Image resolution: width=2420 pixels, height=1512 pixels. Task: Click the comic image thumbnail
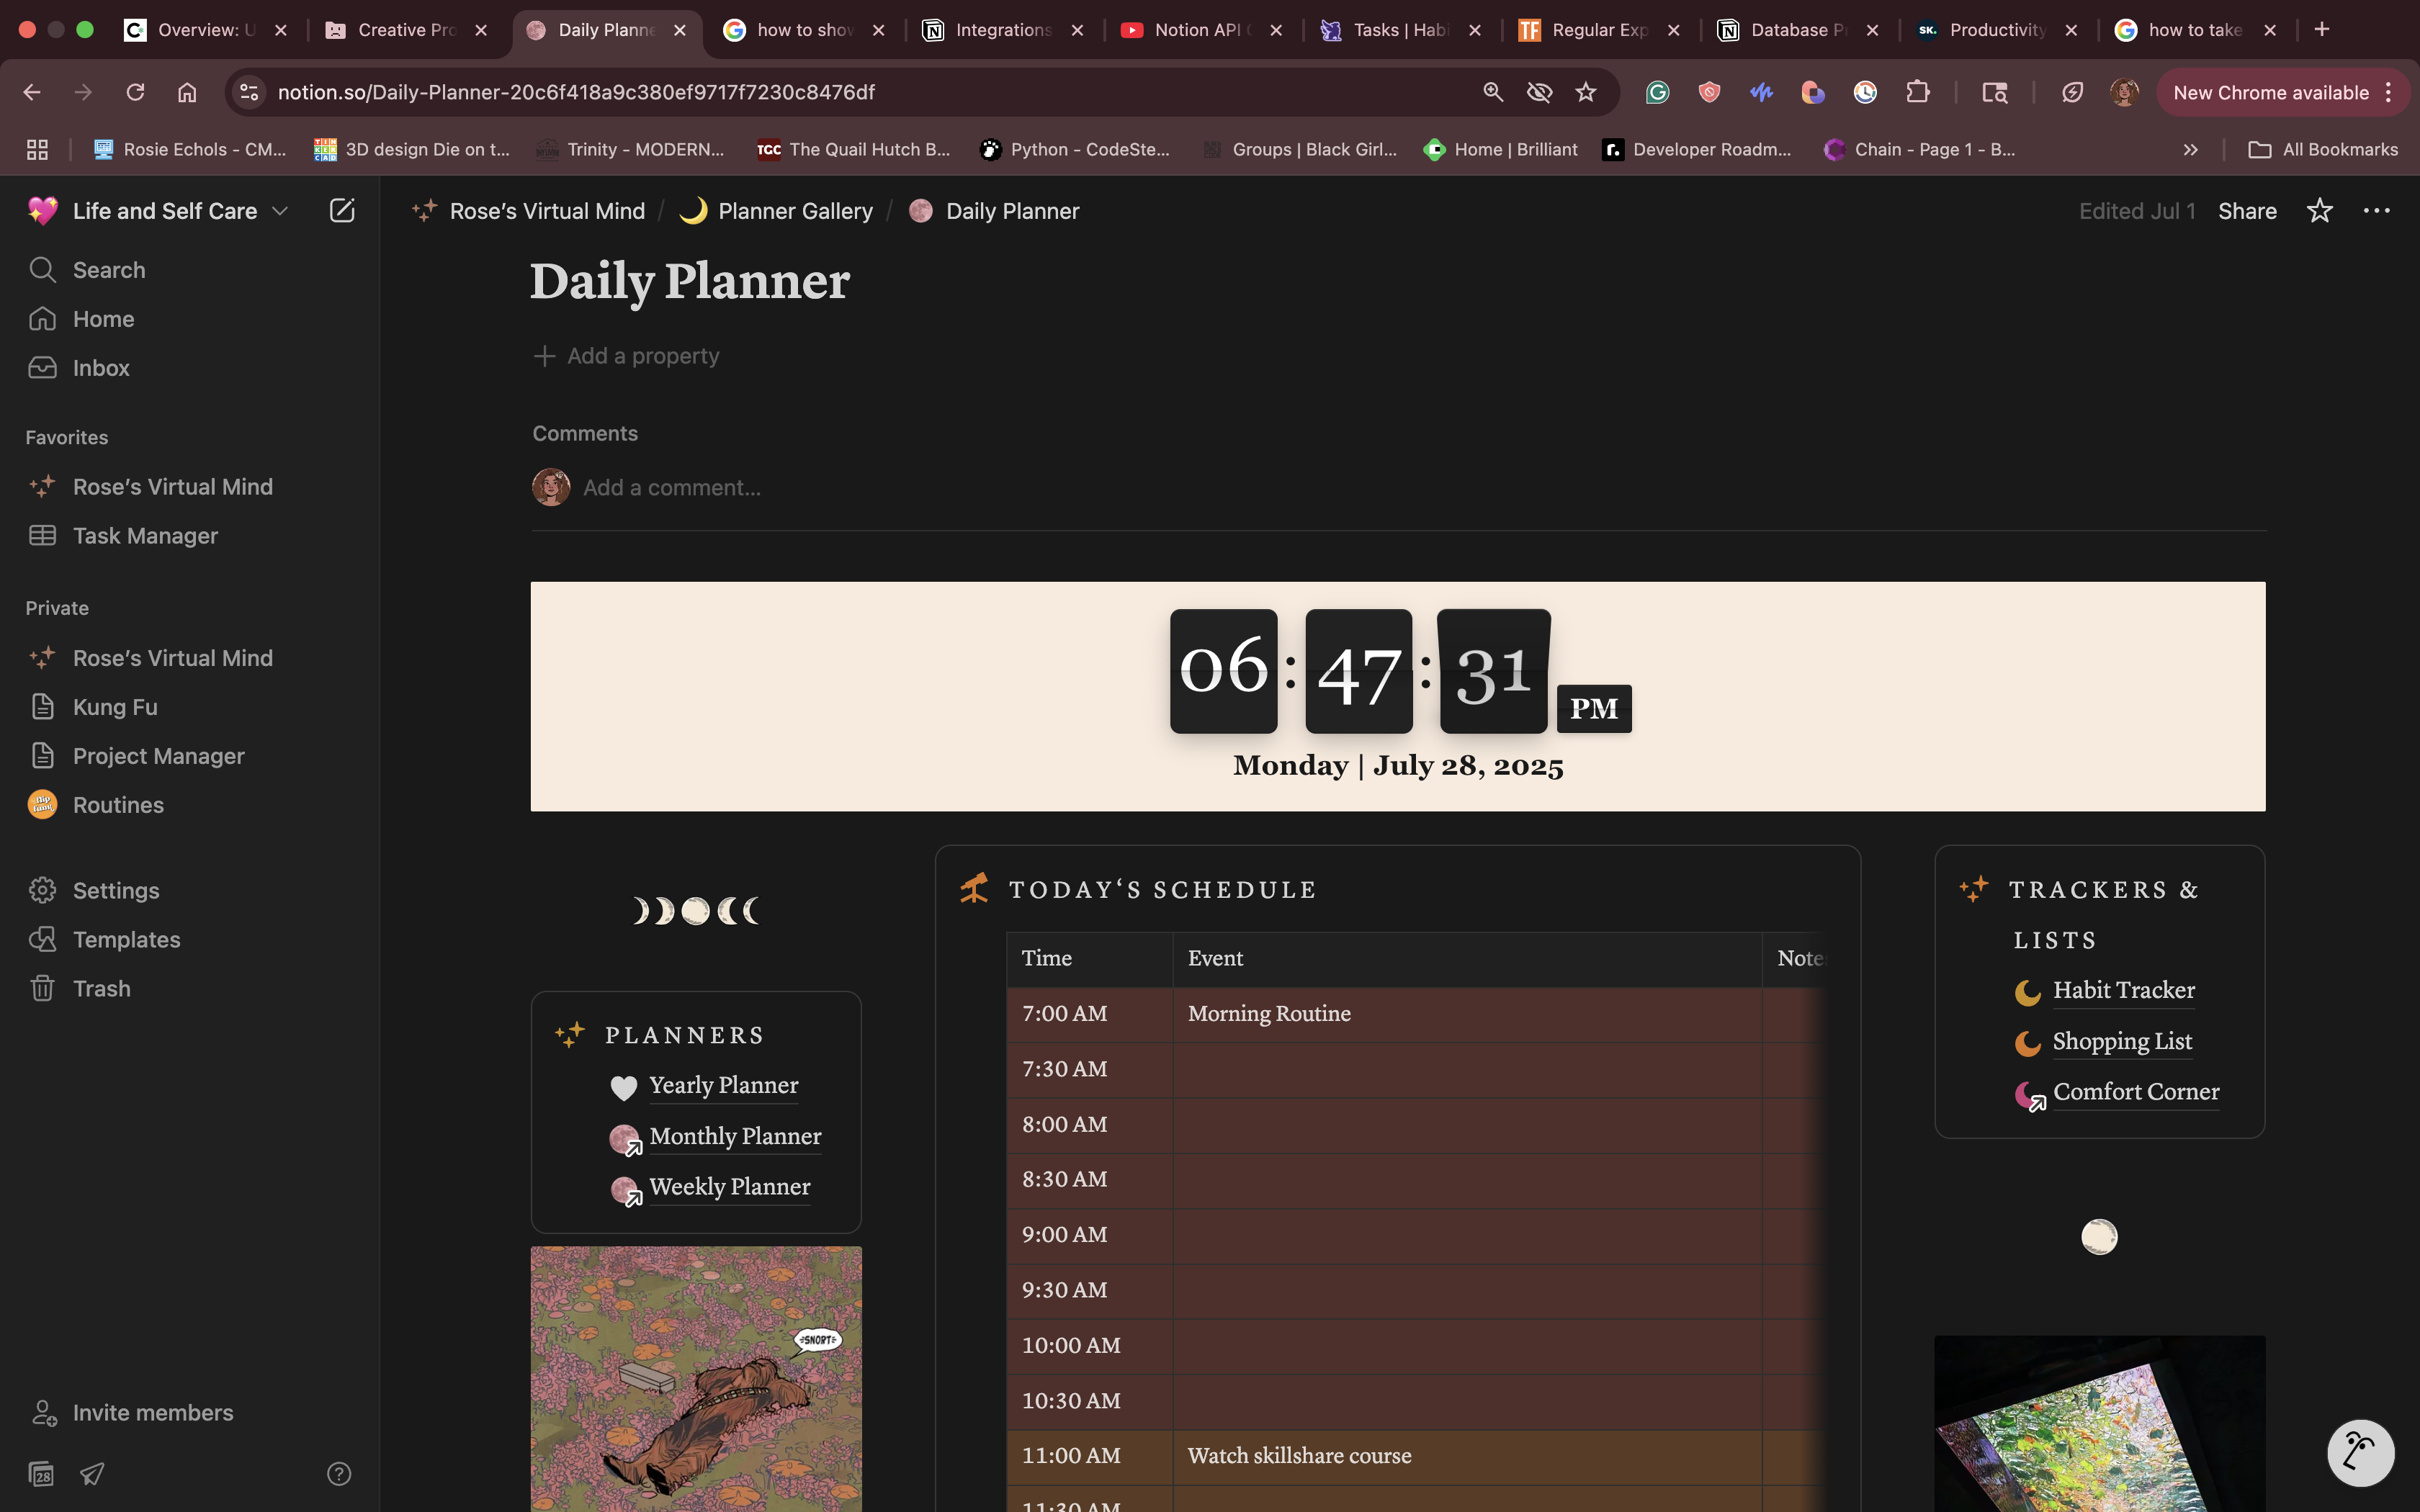point(696,1378)
